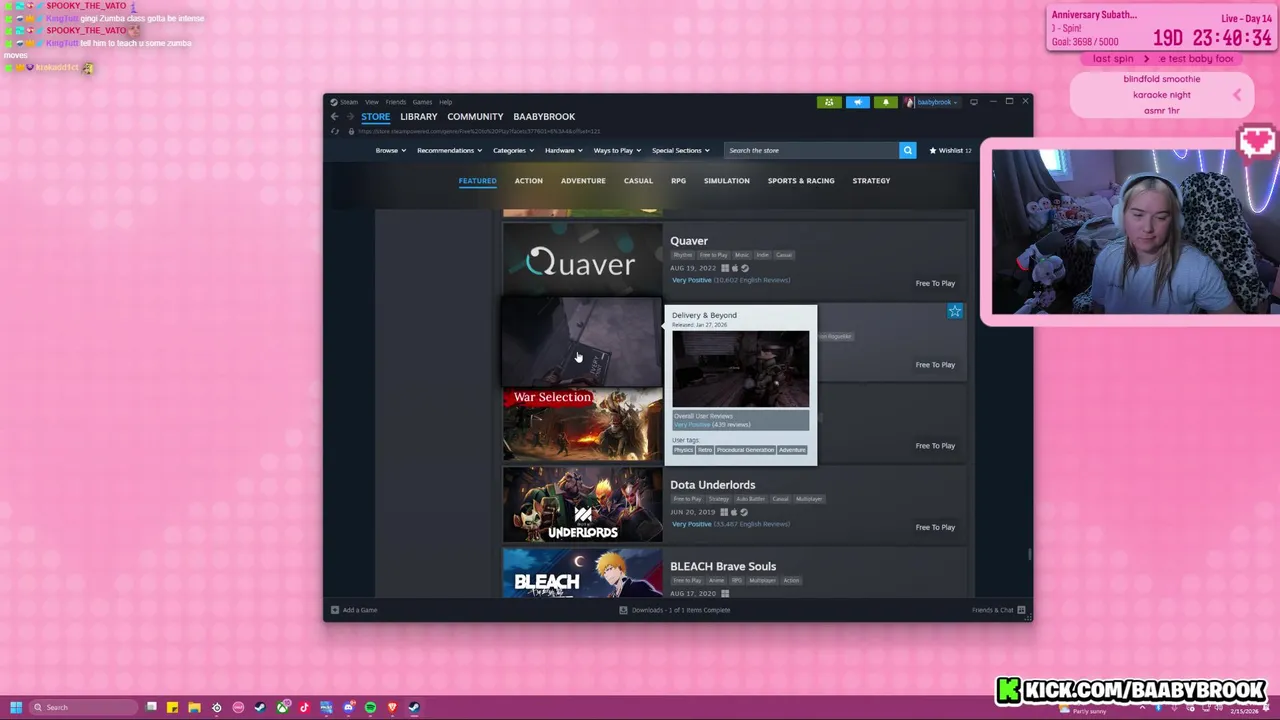Open the War Selection game thumbnail

click(x=582, y=426)
